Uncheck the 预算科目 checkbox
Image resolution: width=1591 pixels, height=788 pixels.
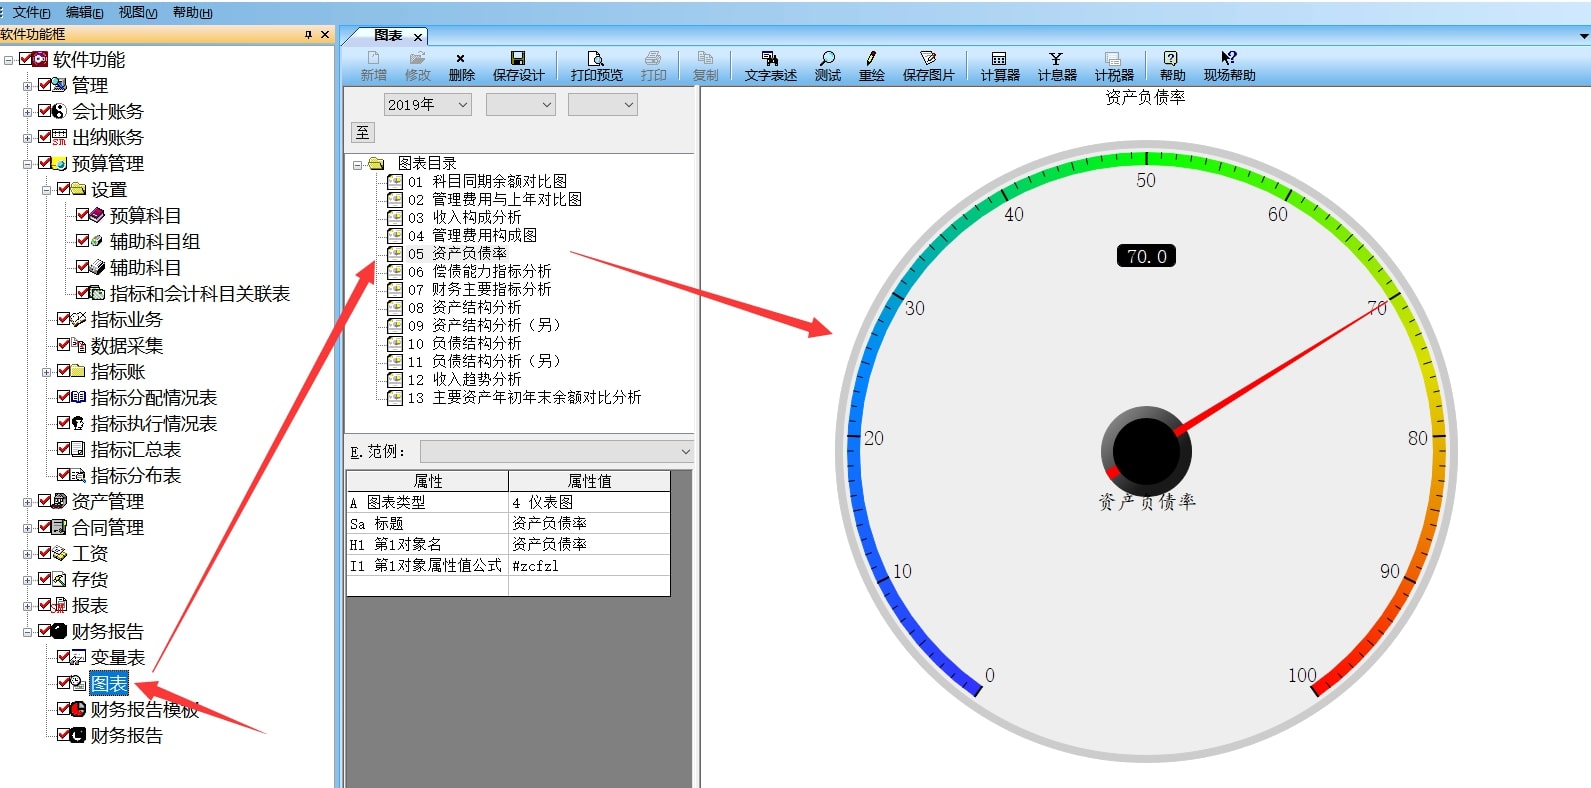[83, 215]
